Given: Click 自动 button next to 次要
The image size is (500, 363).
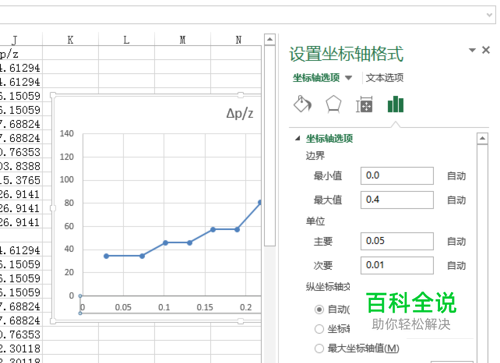Looking at the screenshot, I should 456,266.
